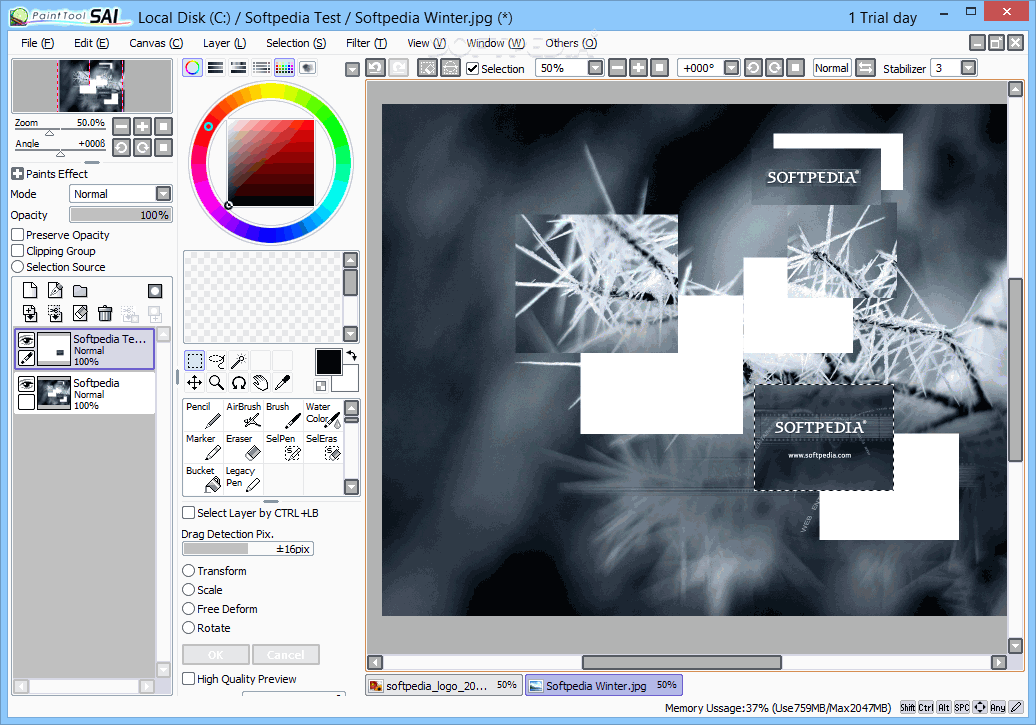Select the Hand pan tool
Image resolution: width=1036 pixels, height=725 pixels.
click(x=260, y=382)
